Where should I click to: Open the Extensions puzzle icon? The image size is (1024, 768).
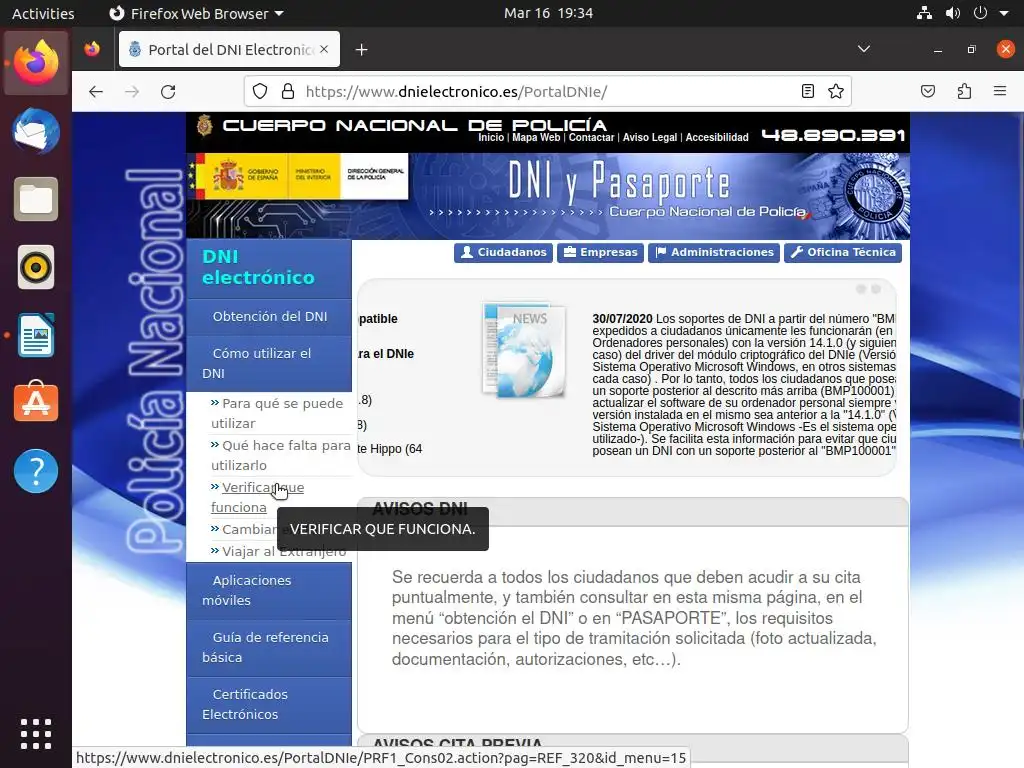tap(964, 91)
